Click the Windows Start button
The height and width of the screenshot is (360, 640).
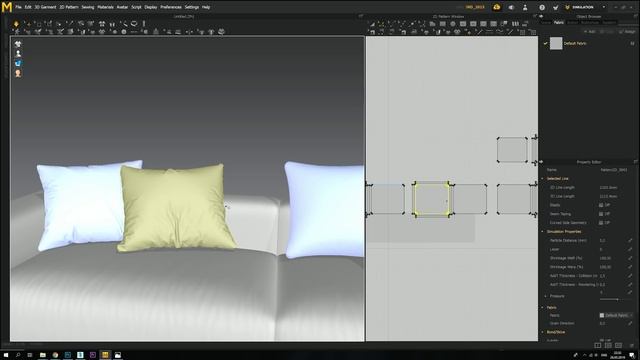click(x=6, y=355)
